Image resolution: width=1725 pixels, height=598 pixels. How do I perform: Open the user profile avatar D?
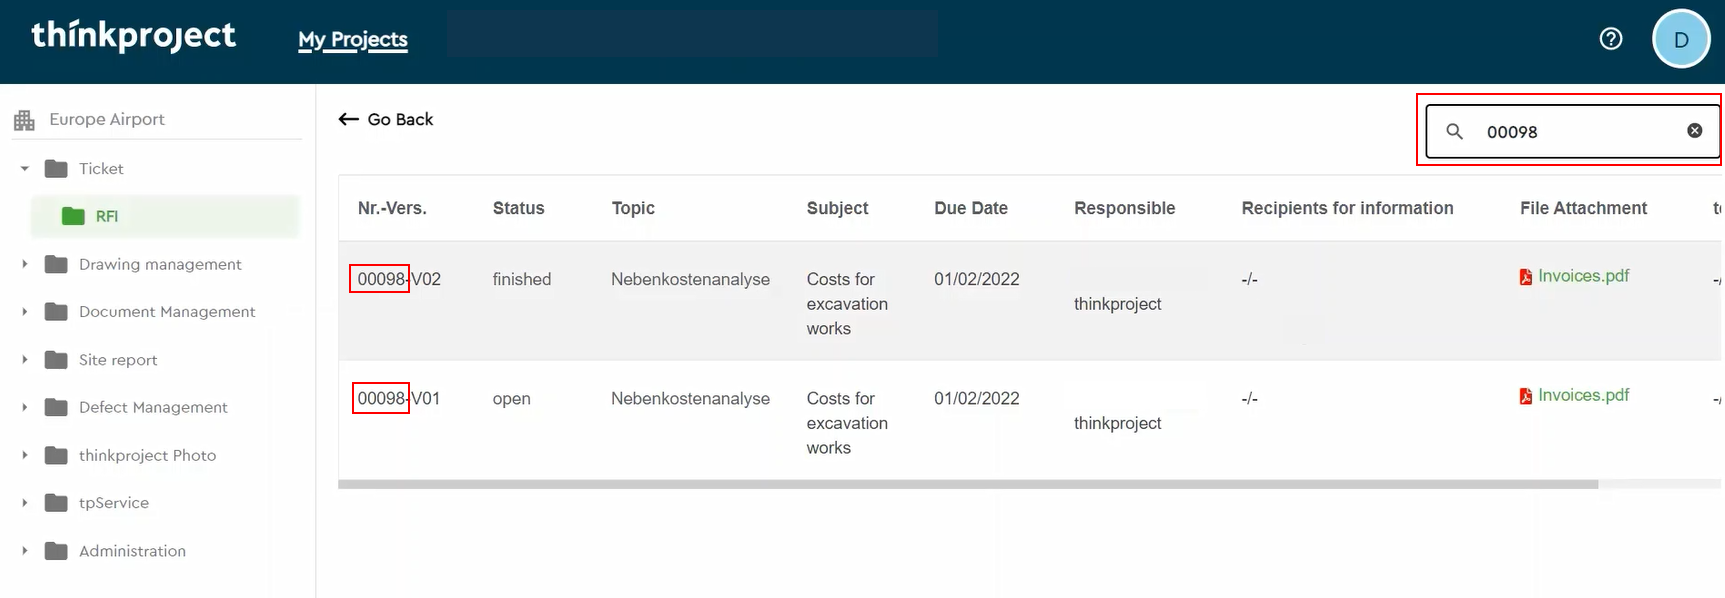pyautogui.click(x=1680, y=39)
